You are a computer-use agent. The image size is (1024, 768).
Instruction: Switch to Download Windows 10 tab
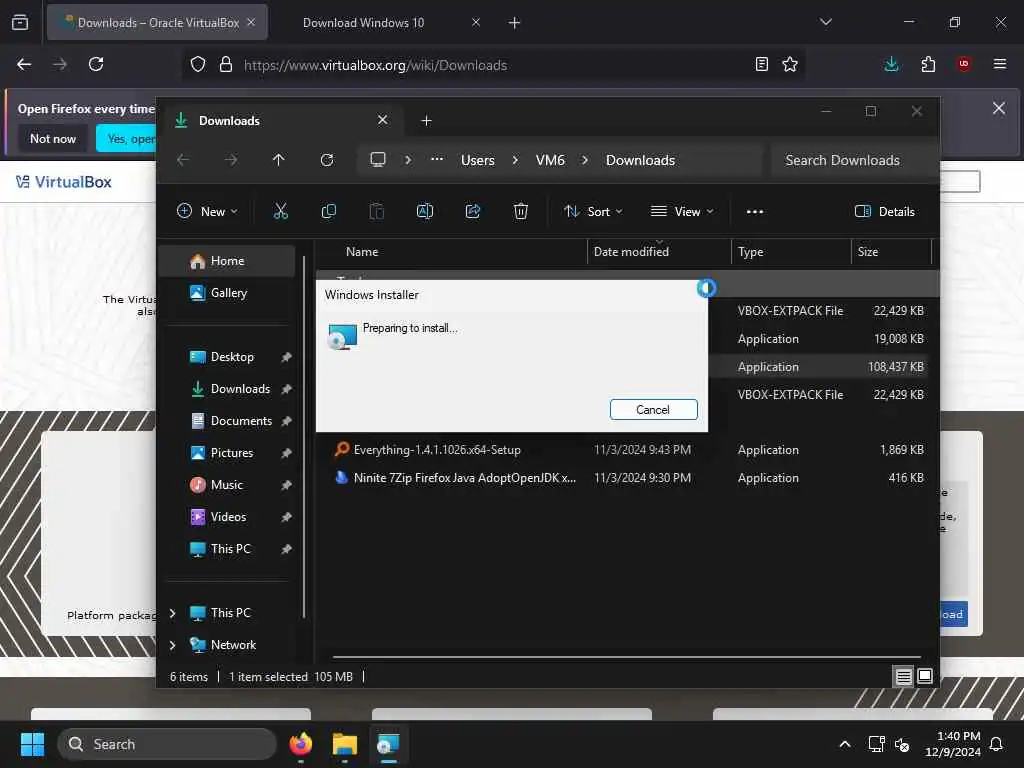(x=364, y=23)
